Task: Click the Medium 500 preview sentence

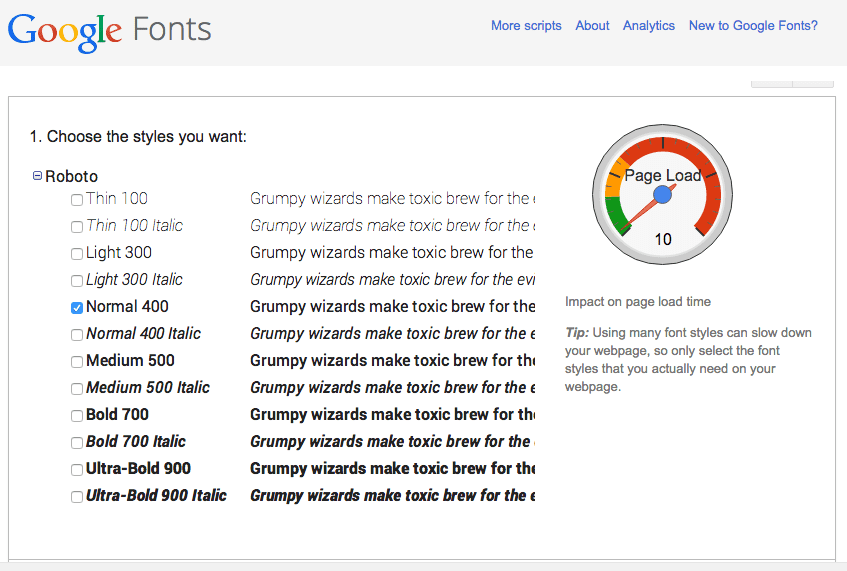Action: [x=393, y=361]
